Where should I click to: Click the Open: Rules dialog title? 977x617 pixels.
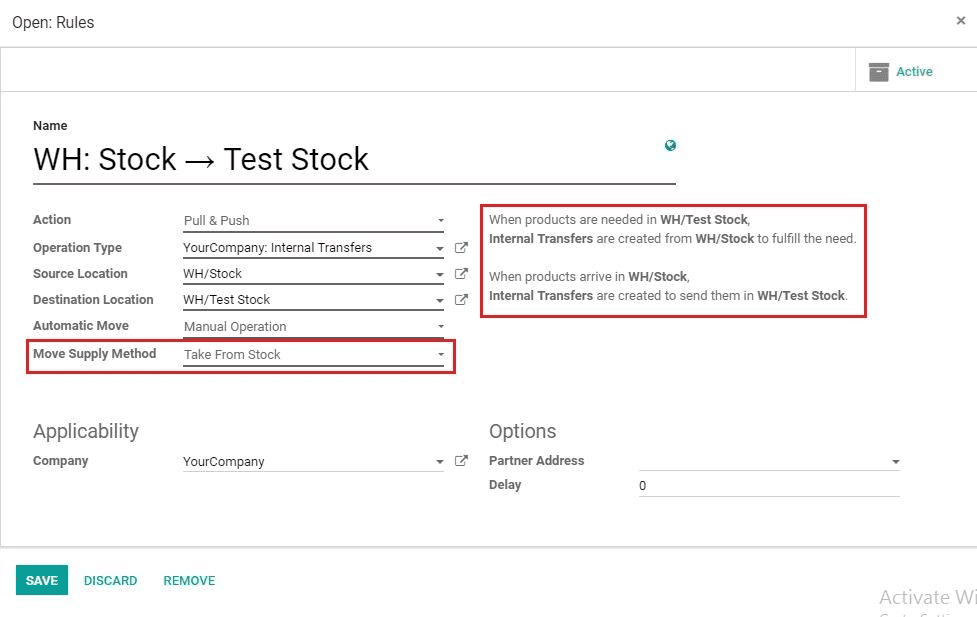53,22
